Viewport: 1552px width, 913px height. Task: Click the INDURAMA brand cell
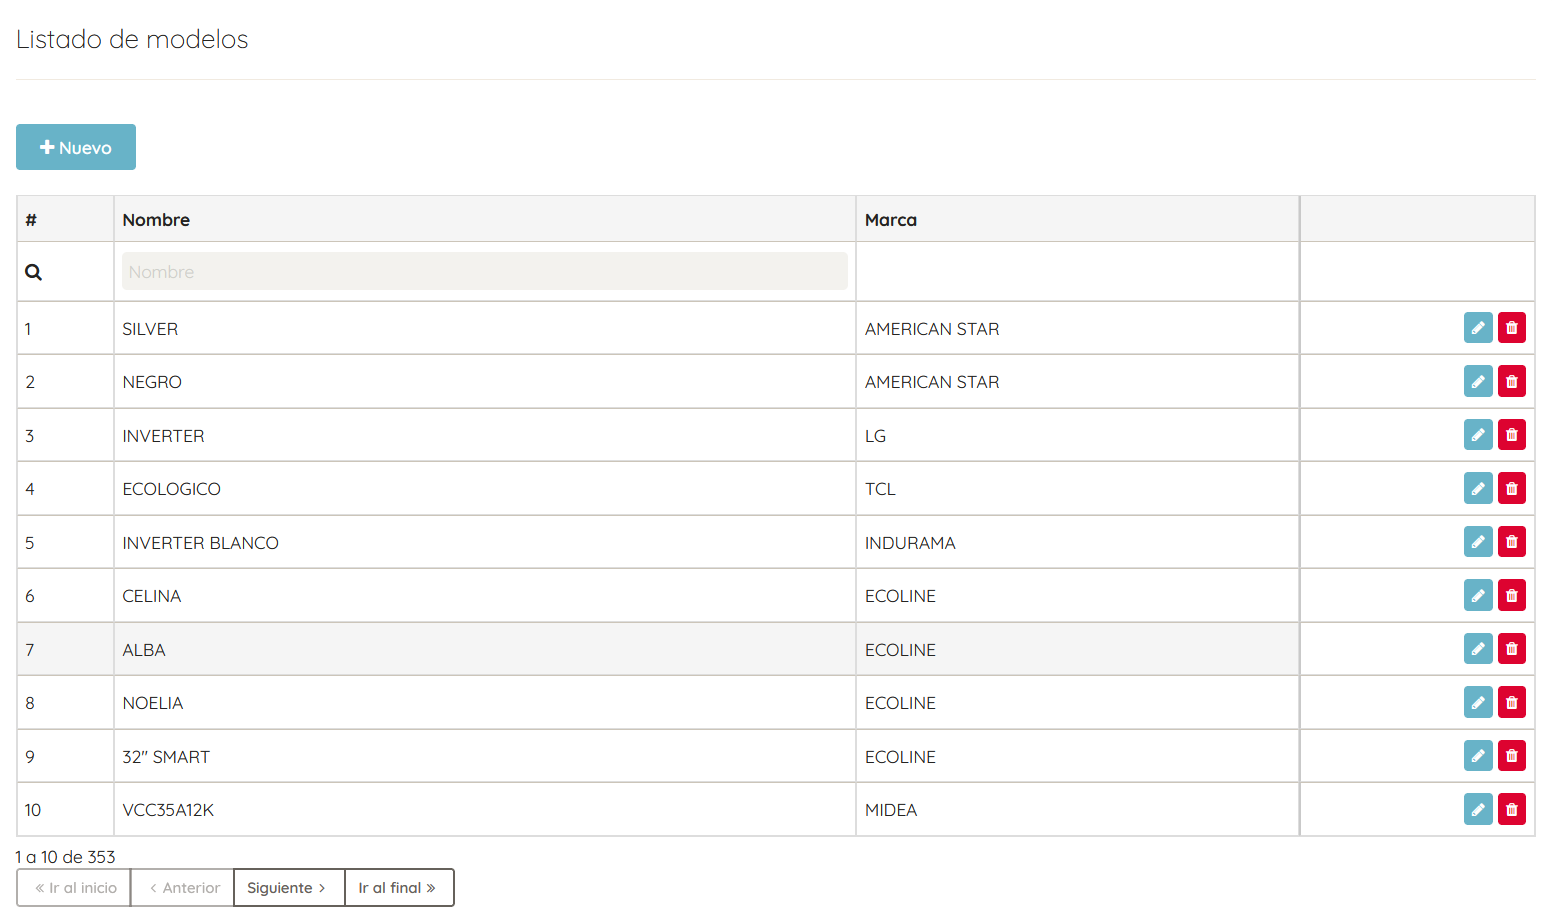pos(1078,542)
